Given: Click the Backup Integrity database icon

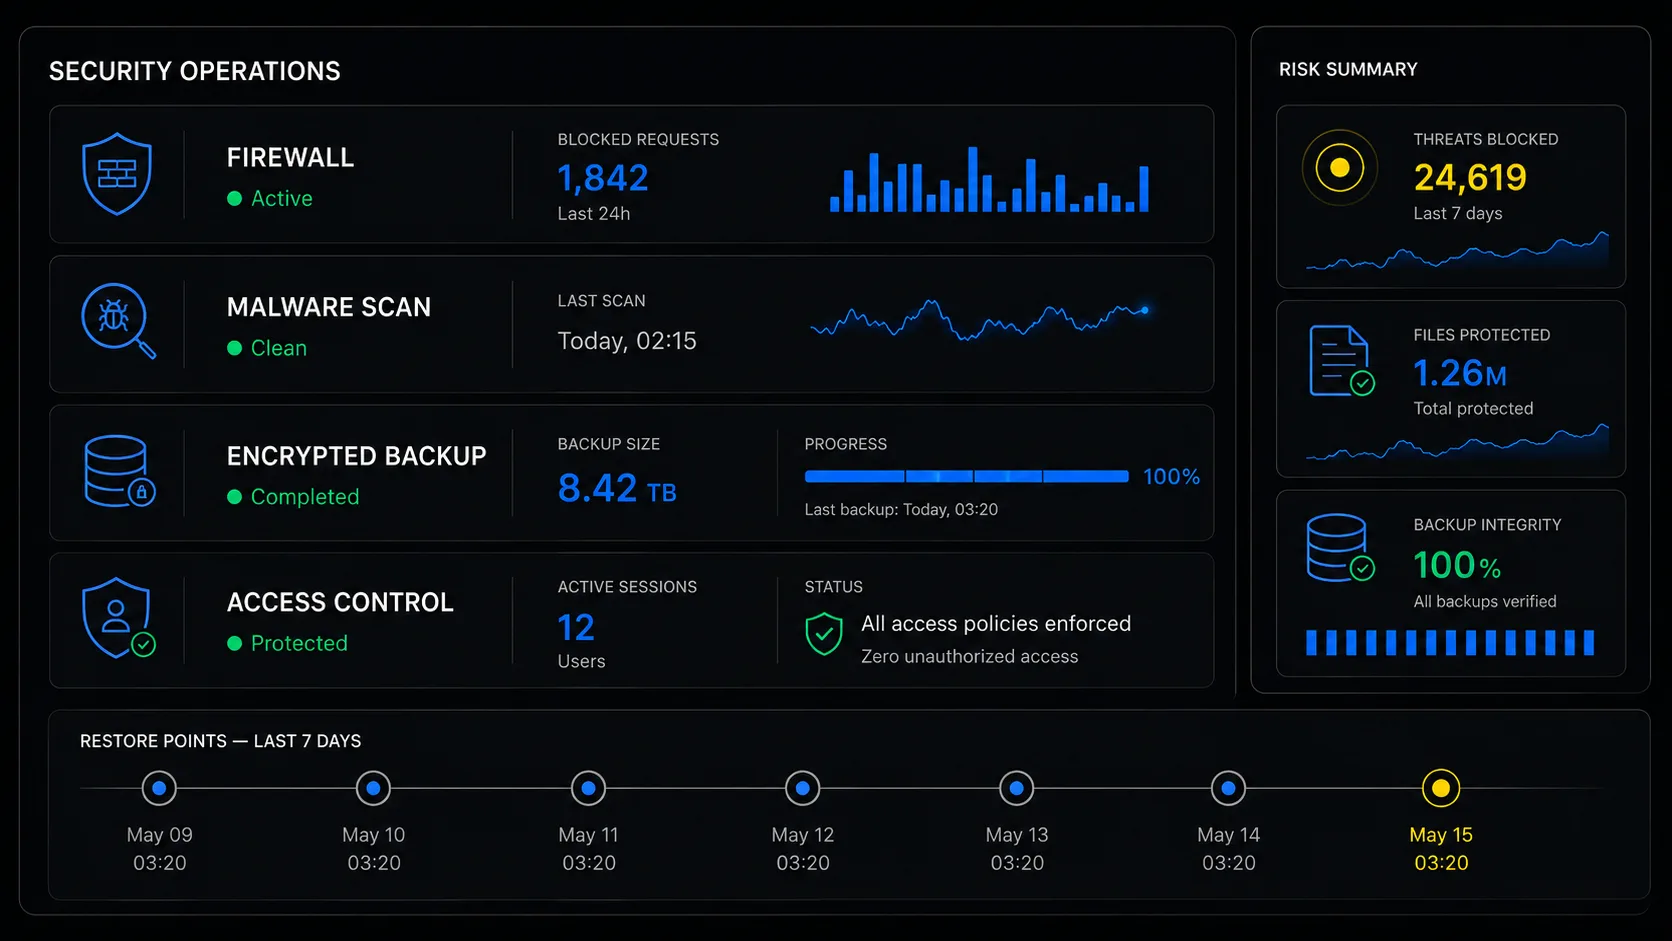Looking at the screenshot, I should (x=1340, y=548).
